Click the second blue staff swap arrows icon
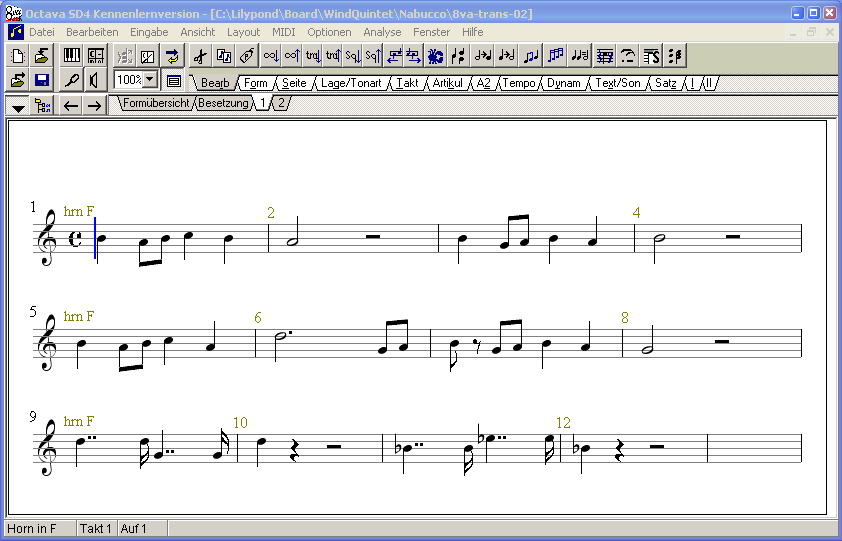This screenshot has height=541, width=842. pyautogui.click(x=413, y=56)
